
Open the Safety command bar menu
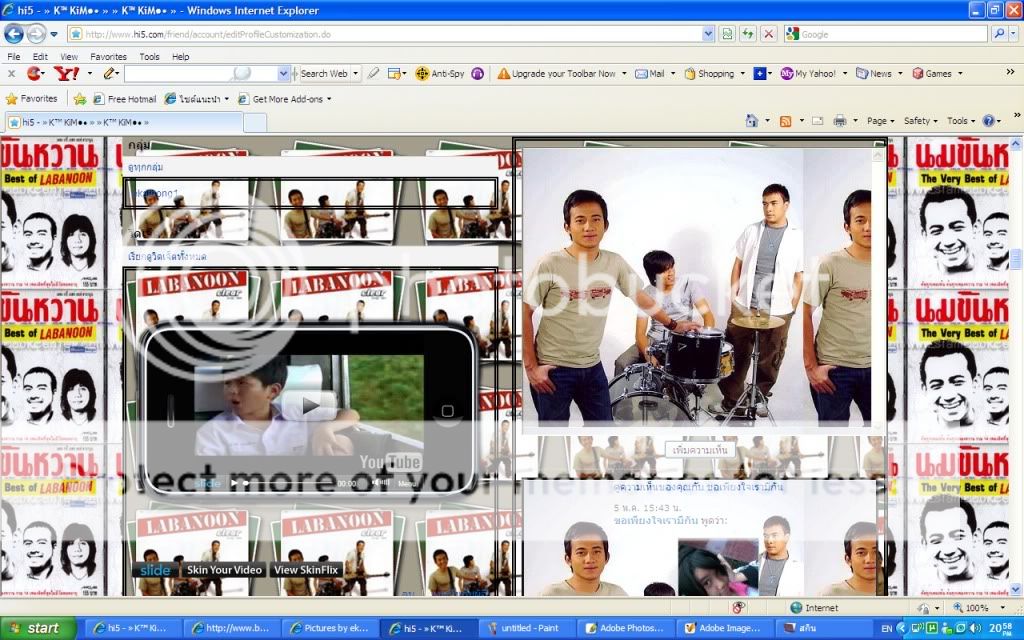tap(921, 121)
